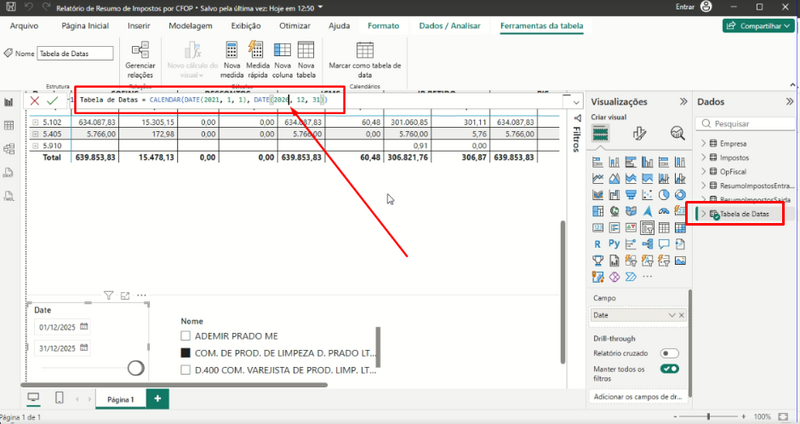Open Gerenciar relações in the ribbon
Image resolution: width=800 pixels, height=424 pixels.
click(140, 60)
